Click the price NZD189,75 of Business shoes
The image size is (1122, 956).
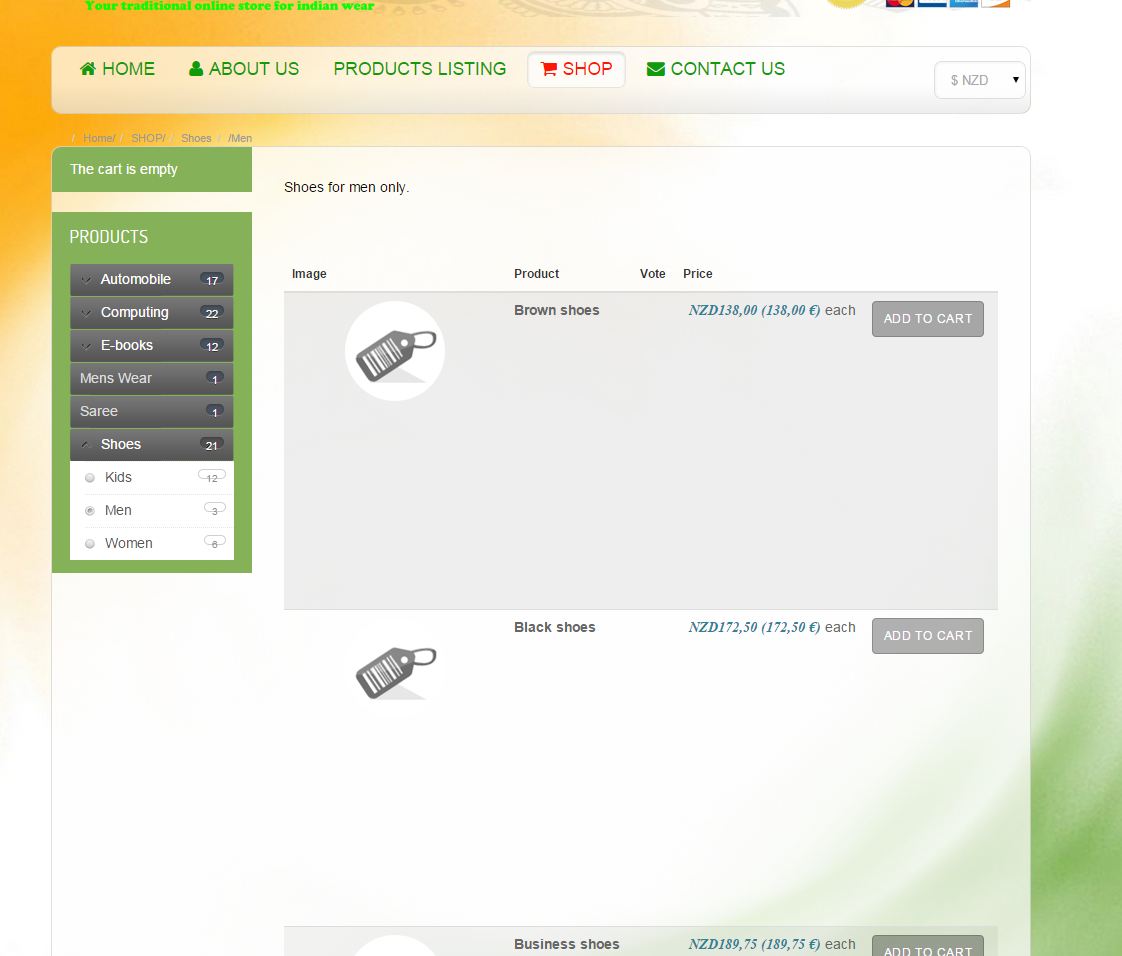point(754,944)
